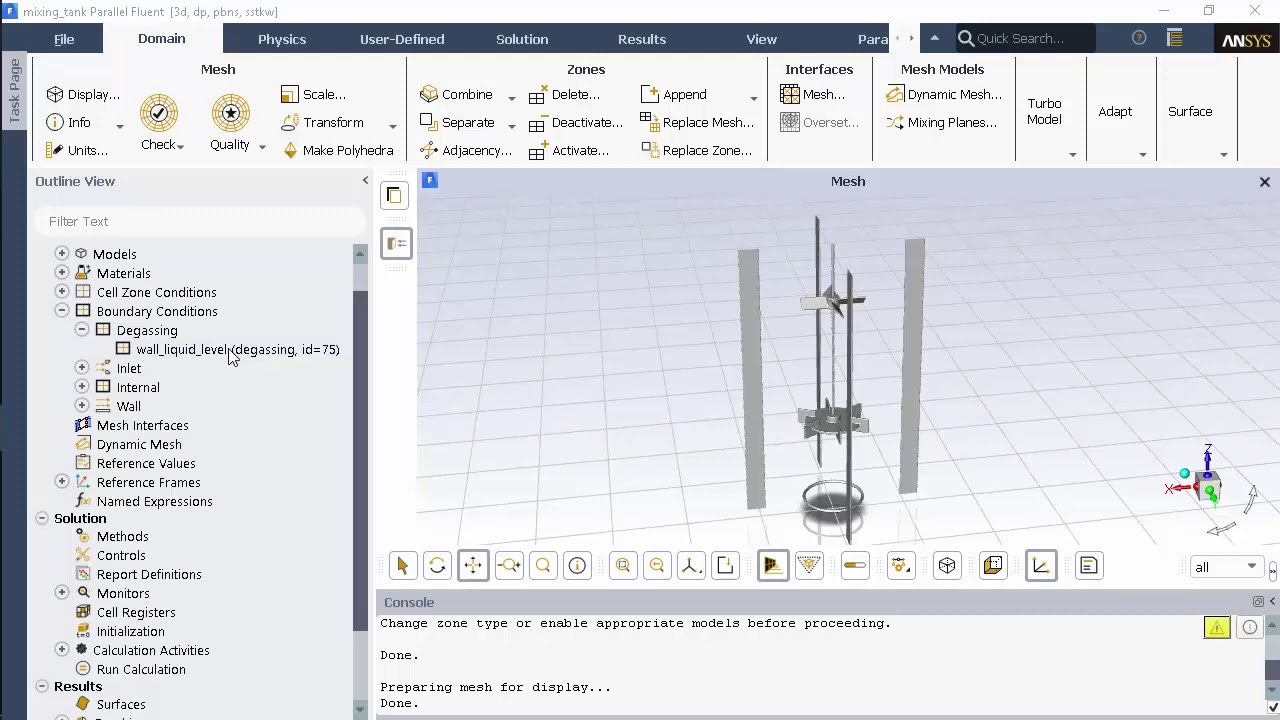Expand the Models tree node
This screenshot has width=1280, height=720.
(62, 254)
